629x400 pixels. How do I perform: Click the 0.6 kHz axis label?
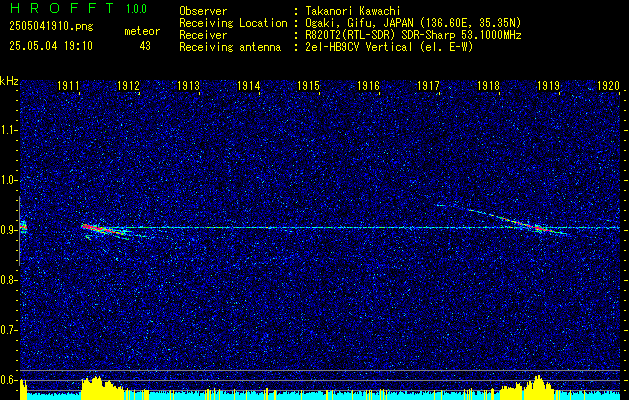tap(9, 380)
